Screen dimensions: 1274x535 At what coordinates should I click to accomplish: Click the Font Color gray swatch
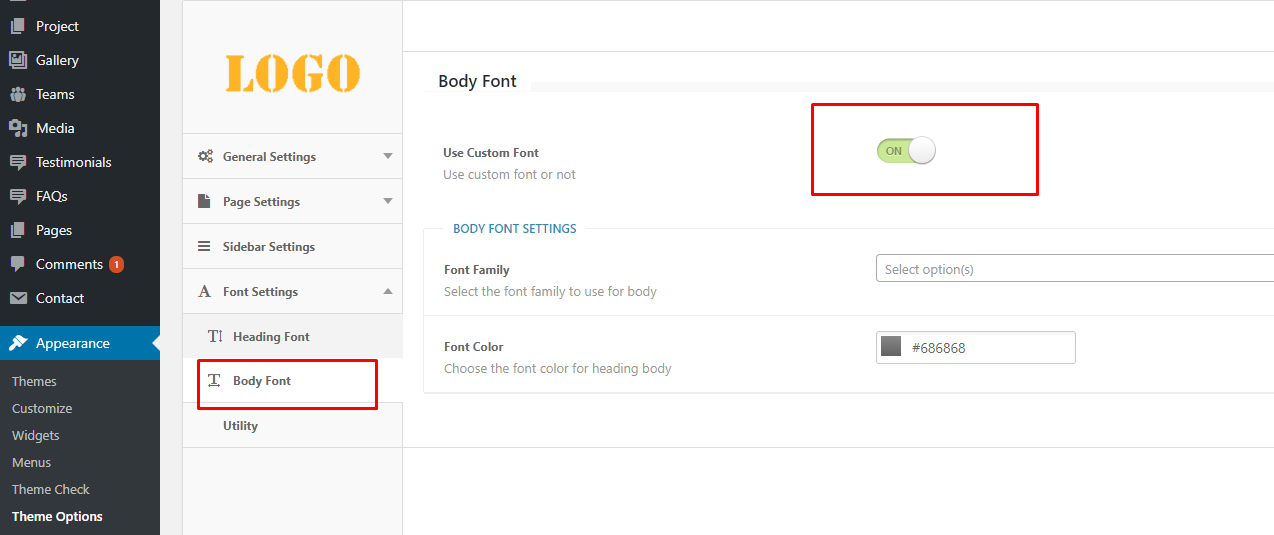point(891,347)
